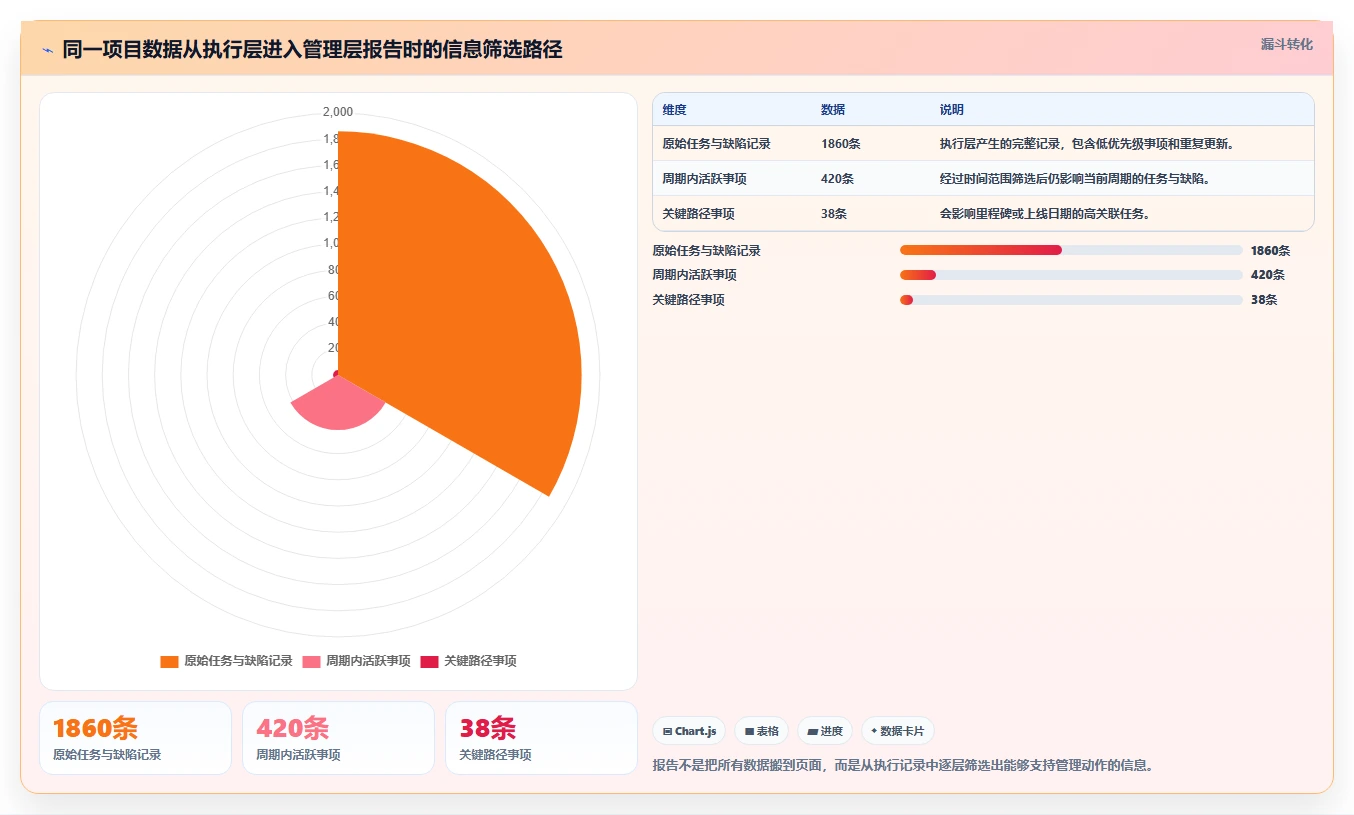
Task: Click the icon inside the 数据卡片 chip
Action: point(874,732)
